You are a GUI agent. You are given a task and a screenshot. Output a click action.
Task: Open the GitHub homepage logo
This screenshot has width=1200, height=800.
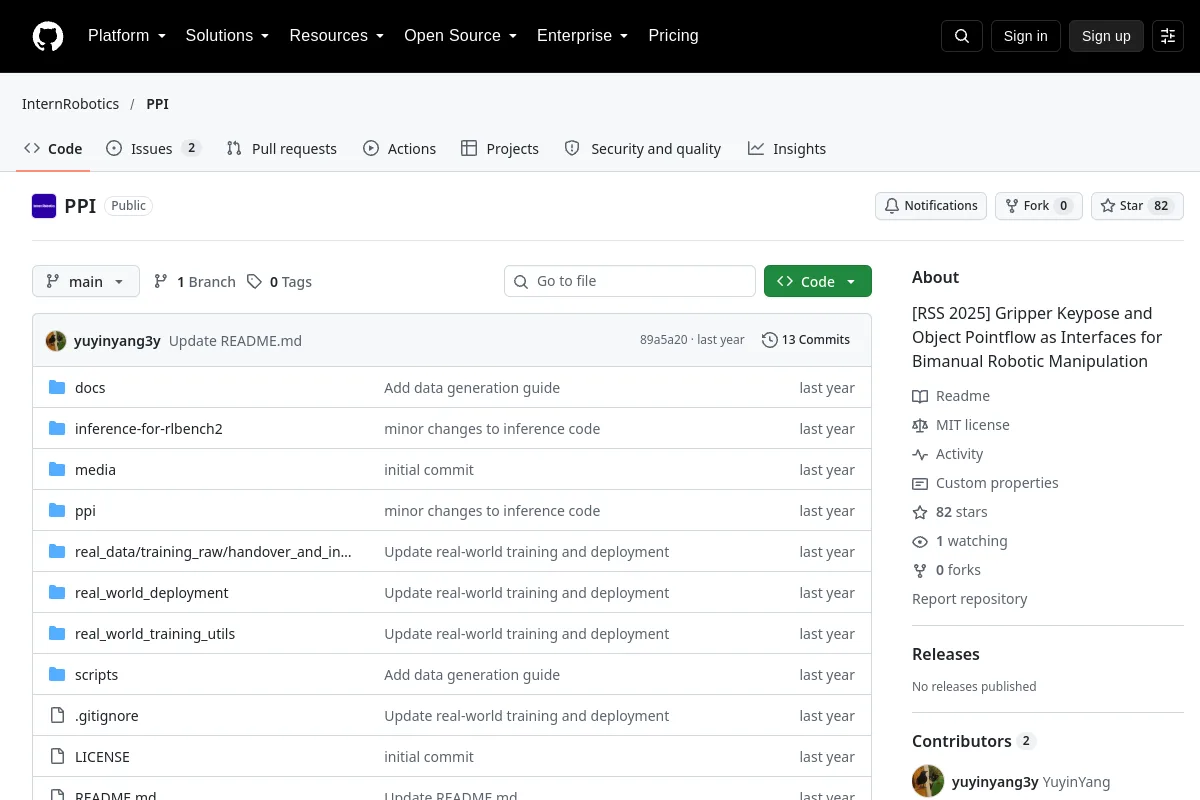point(48,36)
